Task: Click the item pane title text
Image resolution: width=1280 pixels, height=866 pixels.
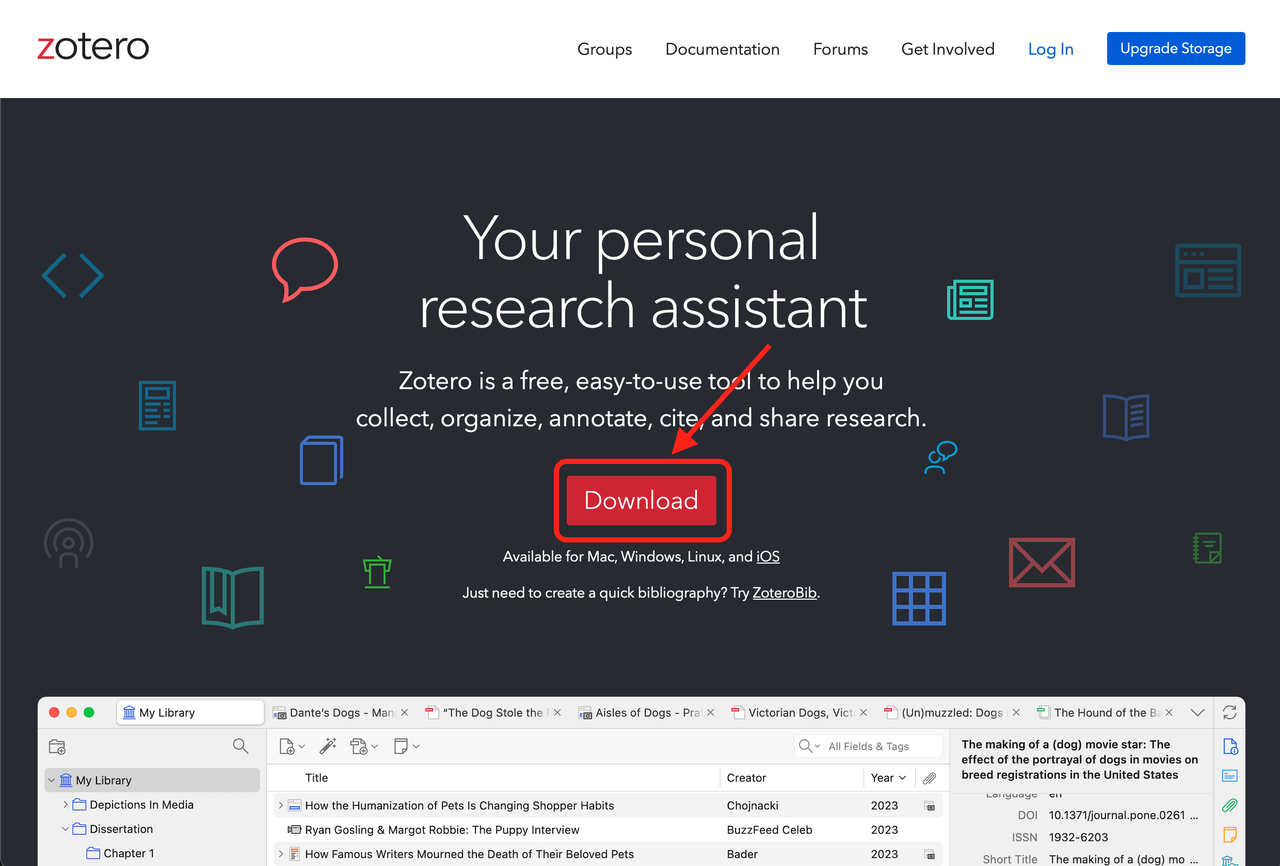Action: 1079,759
